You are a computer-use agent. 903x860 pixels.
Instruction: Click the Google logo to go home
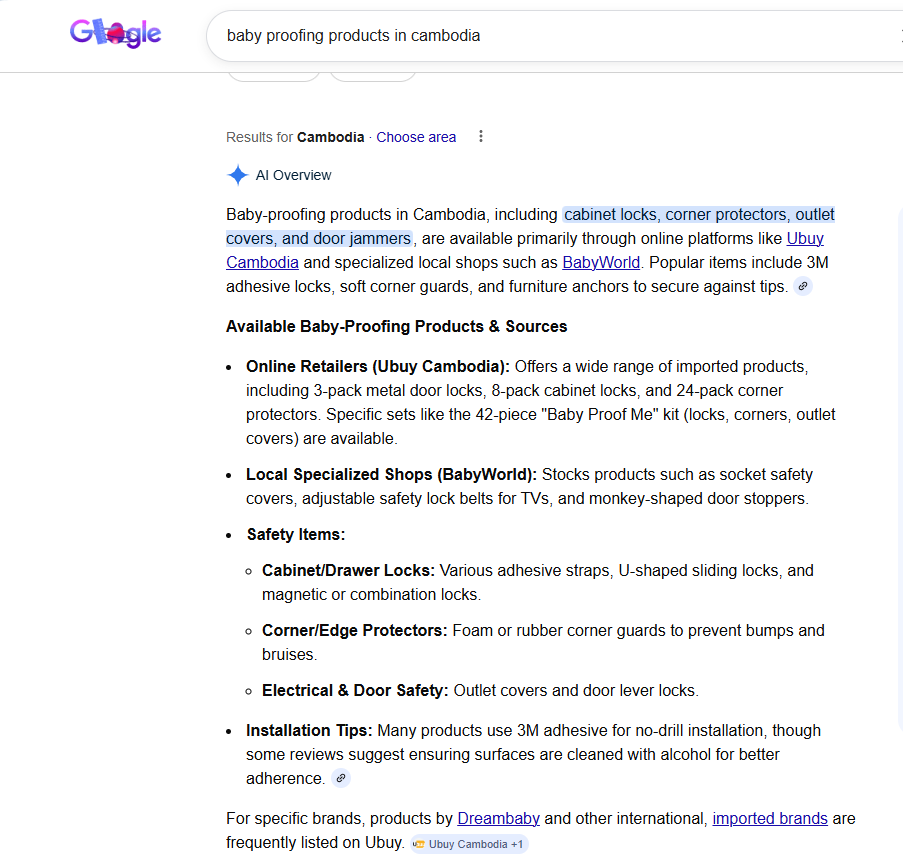[x=115, y=33]
